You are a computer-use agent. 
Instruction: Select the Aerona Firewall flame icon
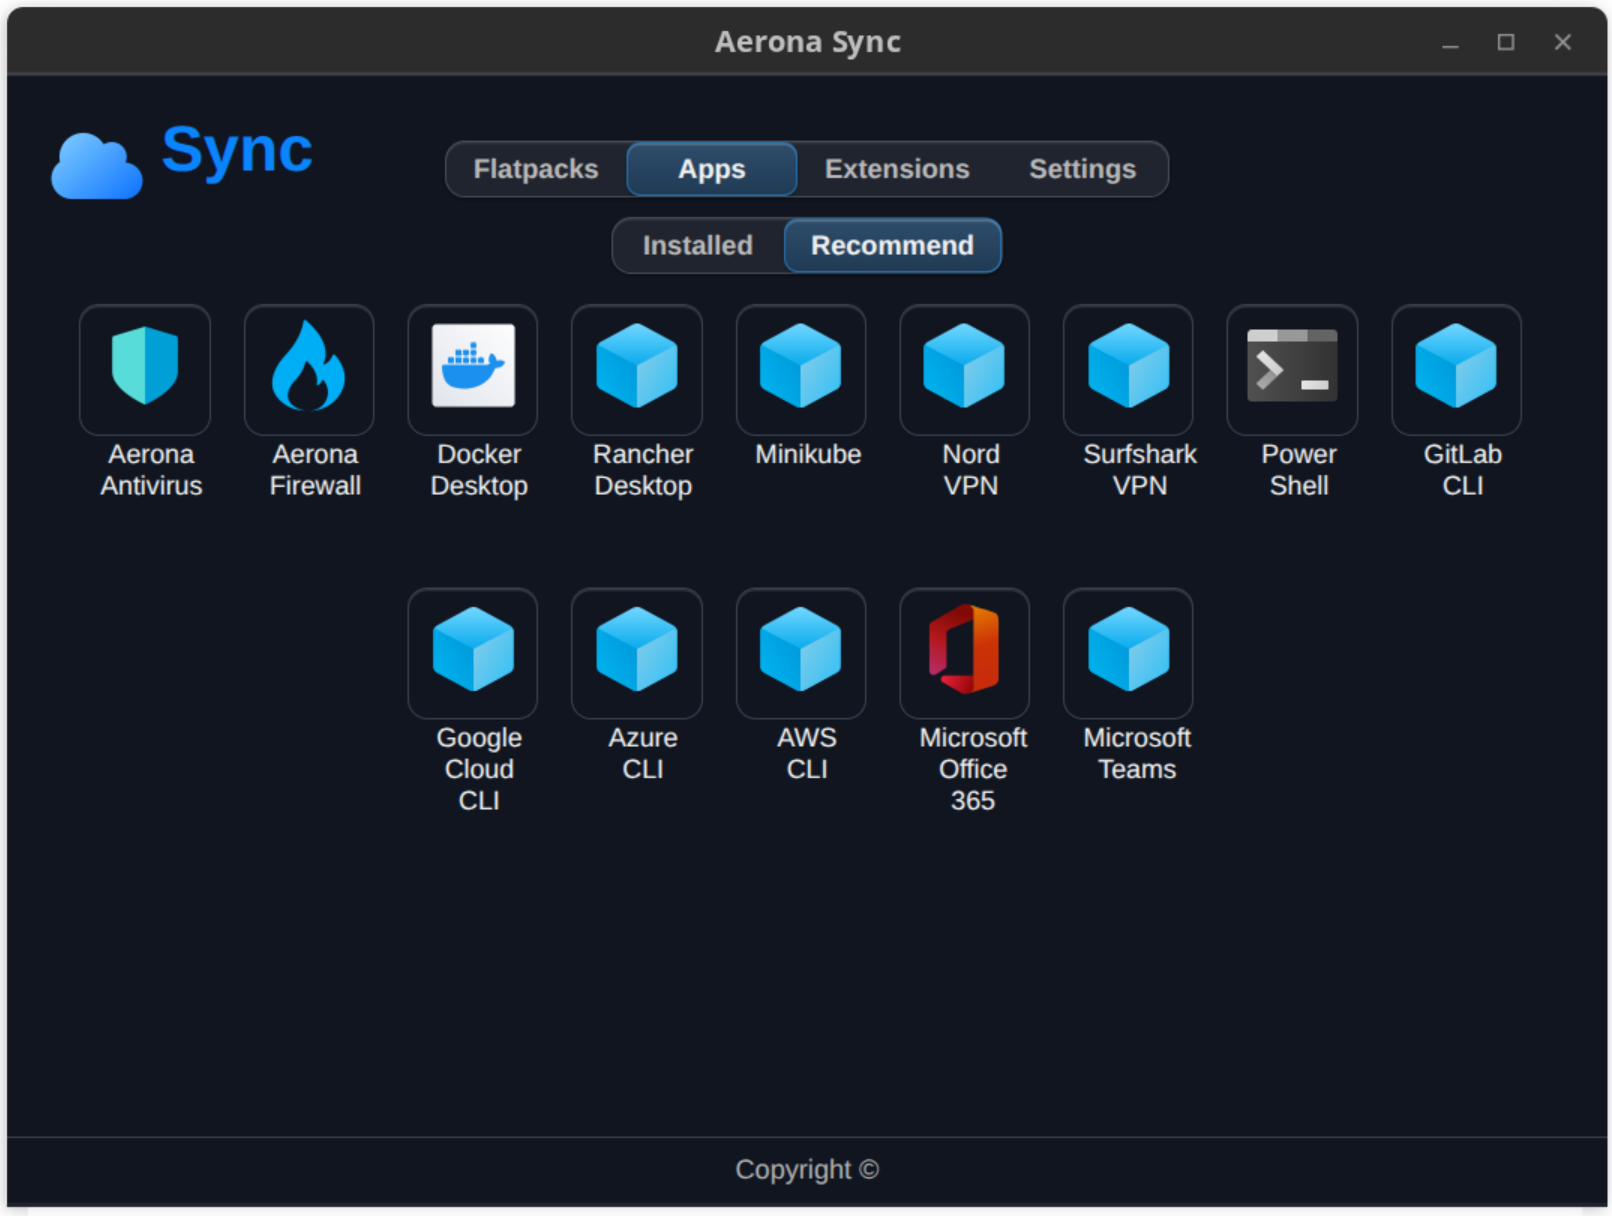pyautogui.click(x=309, y=369)
